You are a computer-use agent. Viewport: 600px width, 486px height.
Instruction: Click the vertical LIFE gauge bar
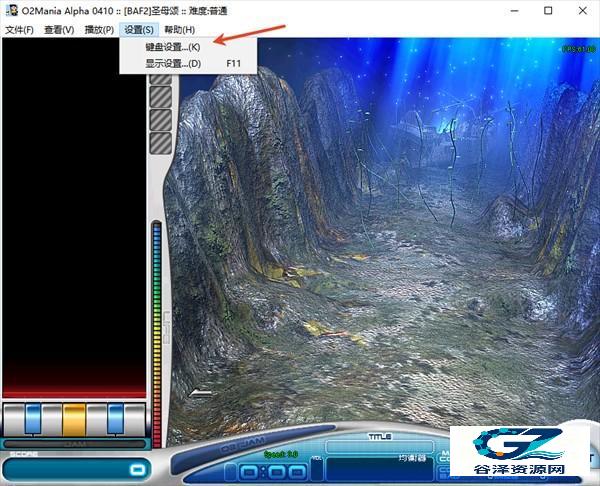tap(157, 335)
